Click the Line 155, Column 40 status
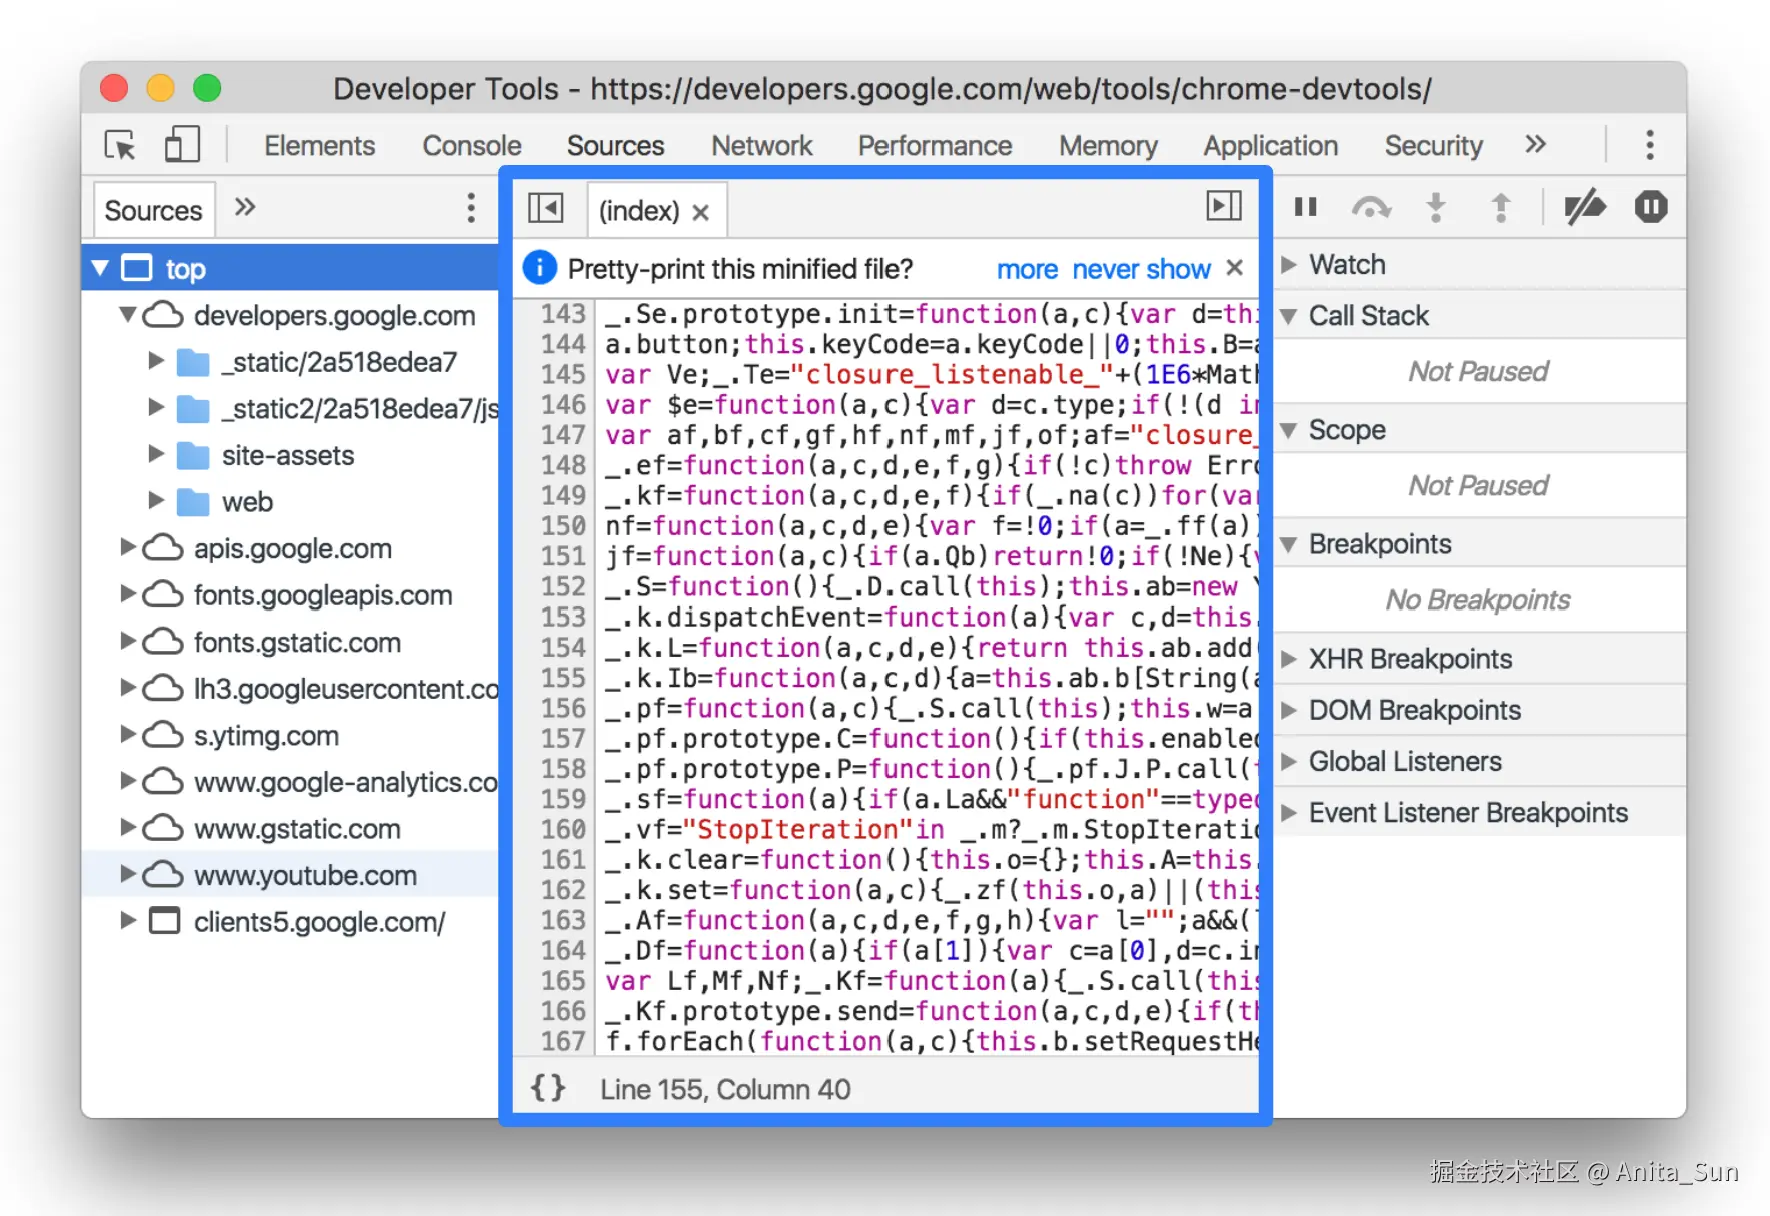The height and width of the screenshot is (1216, 1770). 725,1089
